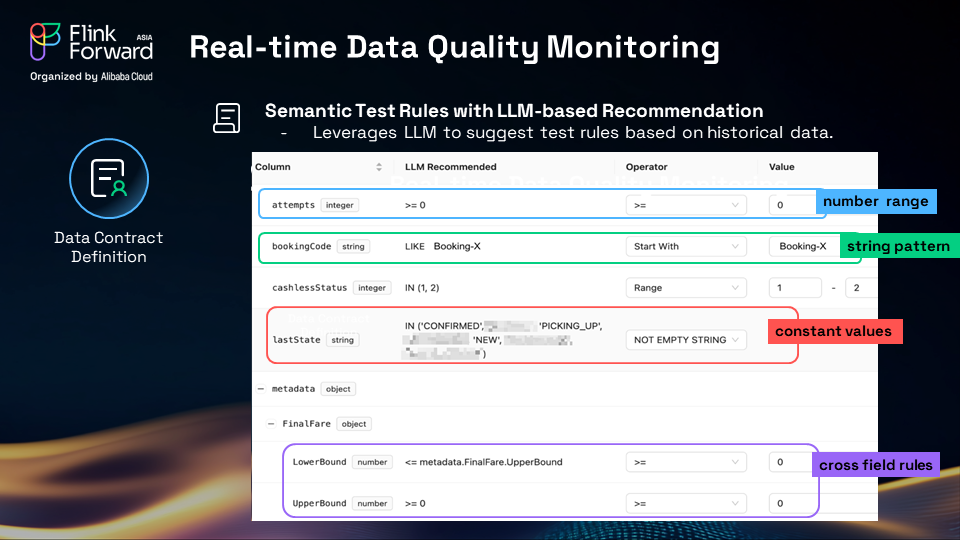Click the string type tag on lastState
Screen dimensions: 960x540
click(342, 340)
